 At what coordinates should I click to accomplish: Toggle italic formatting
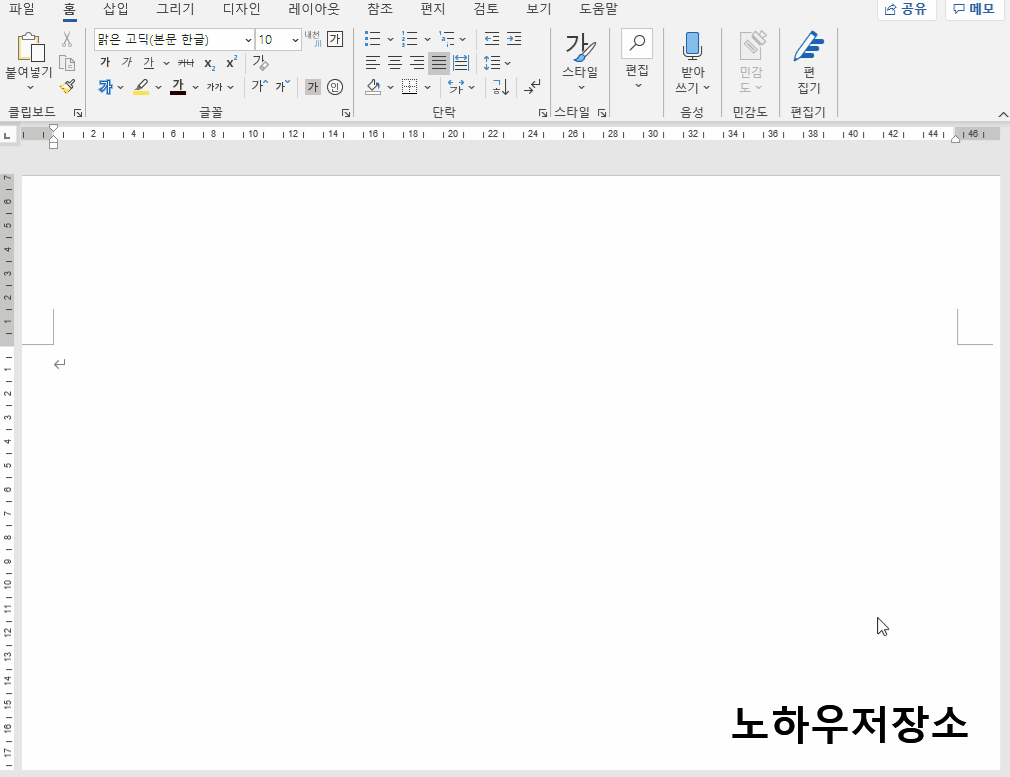[x=127, y=62]
